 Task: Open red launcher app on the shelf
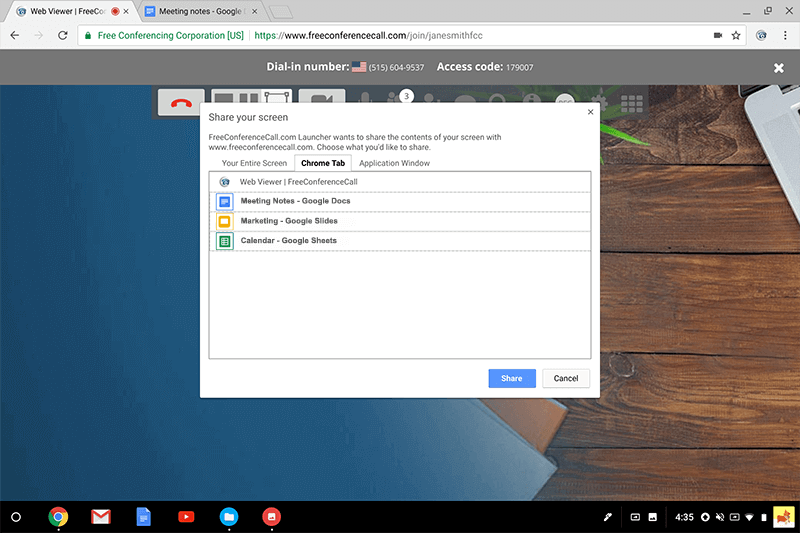[x=271, y=517]
